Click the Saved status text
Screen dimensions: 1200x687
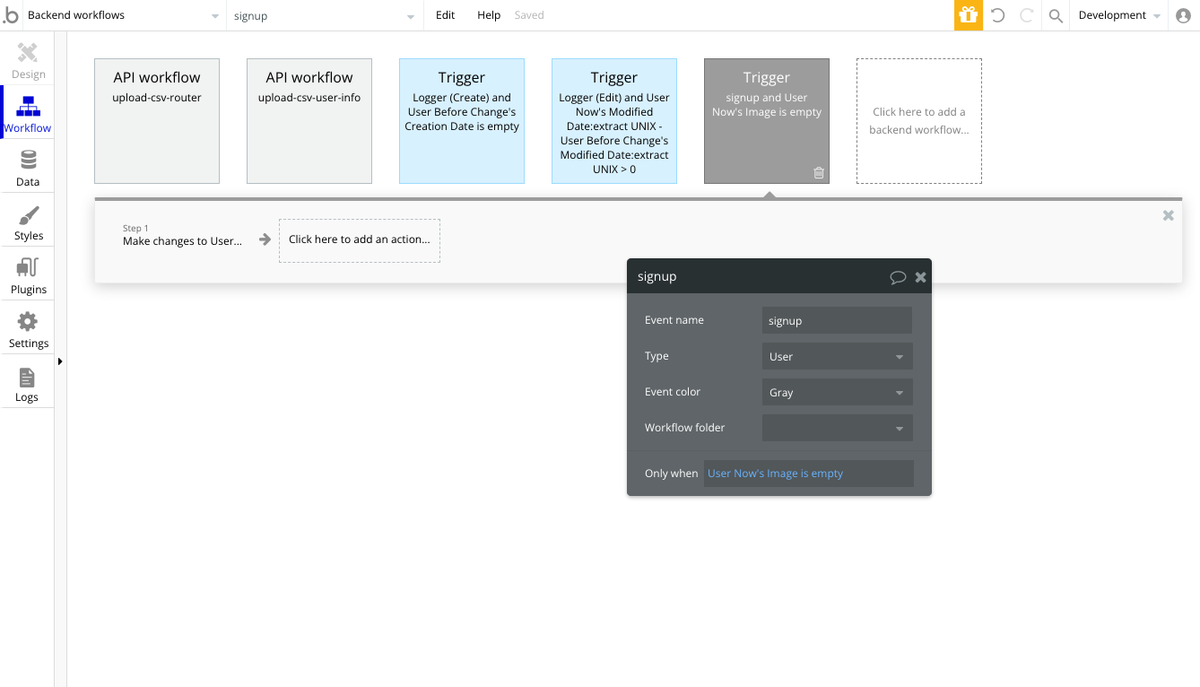[529, 15]
